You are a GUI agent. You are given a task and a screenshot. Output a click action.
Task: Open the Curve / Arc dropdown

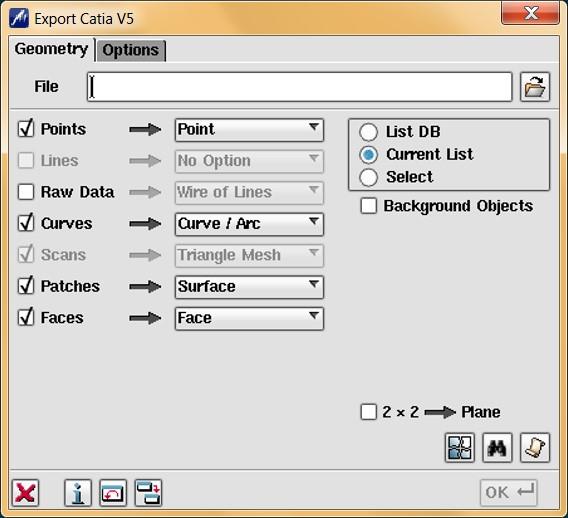249,224
